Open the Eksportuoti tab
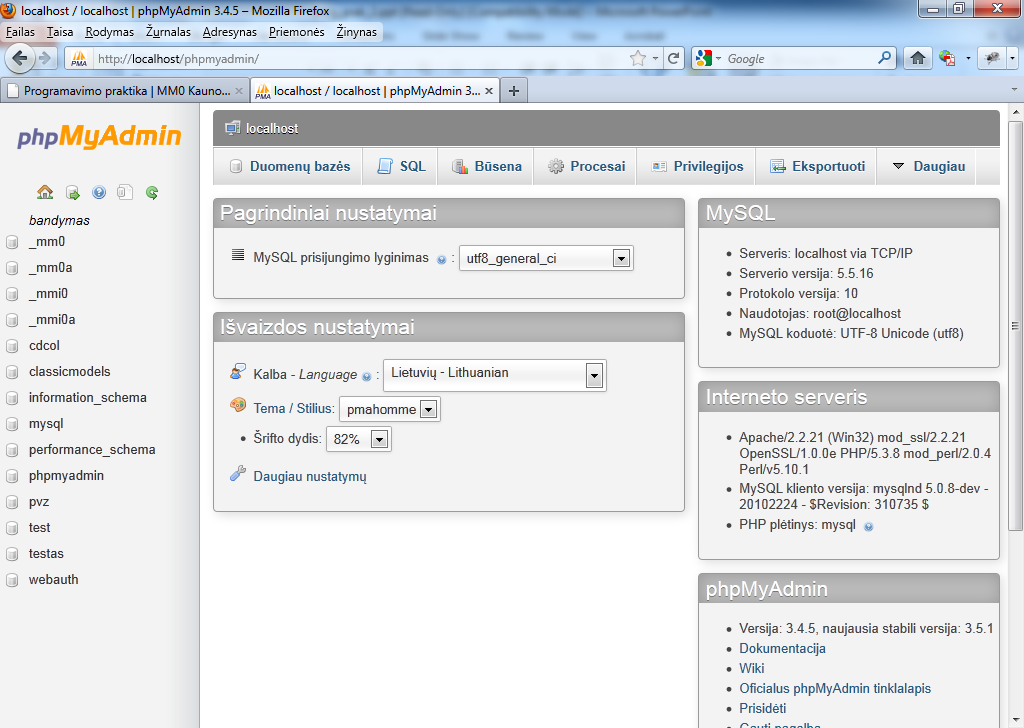The height and width of the screenshot is (728, 1024). (x=817, y=166)
